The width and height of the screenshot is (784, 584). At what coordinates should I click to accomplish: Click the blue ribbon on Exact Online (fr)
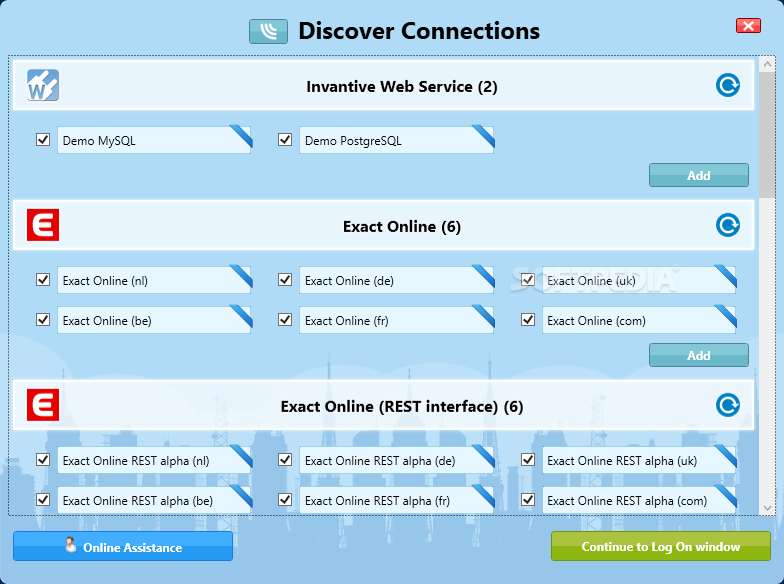pyautogui.click(x=483, y=317)
